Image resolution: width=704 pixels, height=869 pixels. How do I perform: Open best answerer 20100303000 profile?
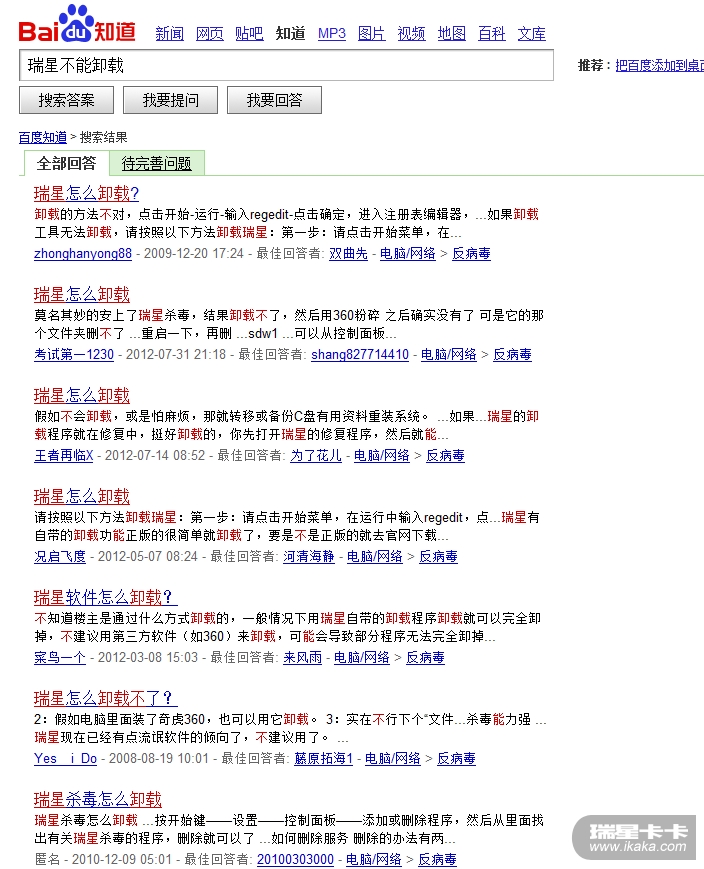tap(295, 859)
